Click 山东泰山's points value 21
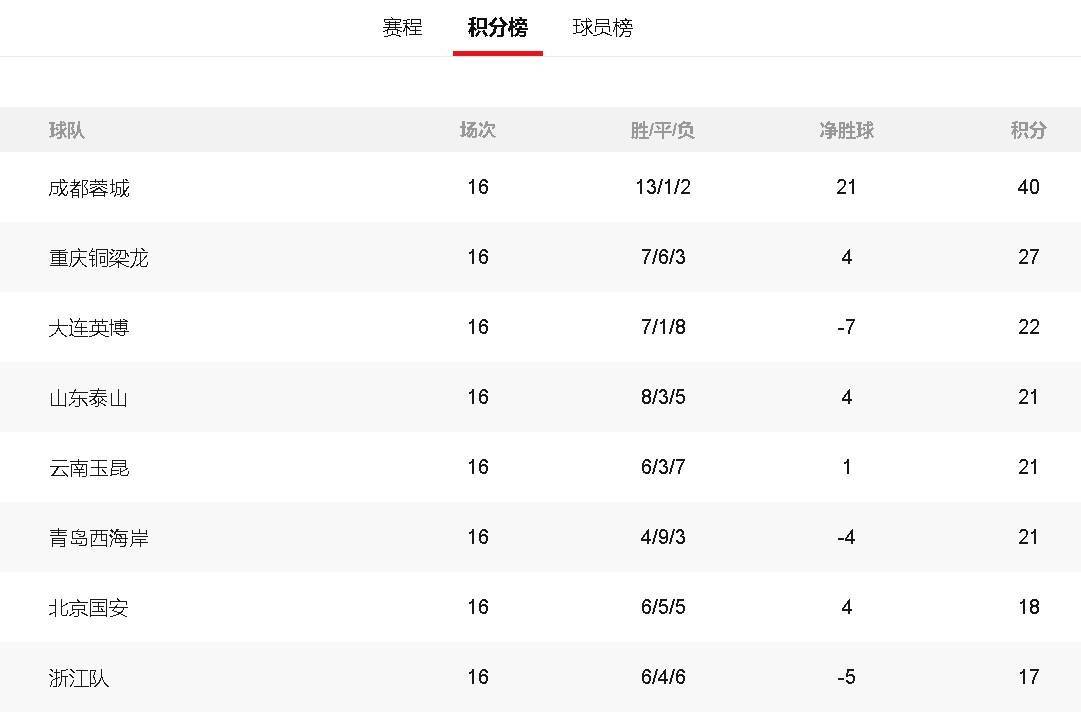 point(1028,397)
